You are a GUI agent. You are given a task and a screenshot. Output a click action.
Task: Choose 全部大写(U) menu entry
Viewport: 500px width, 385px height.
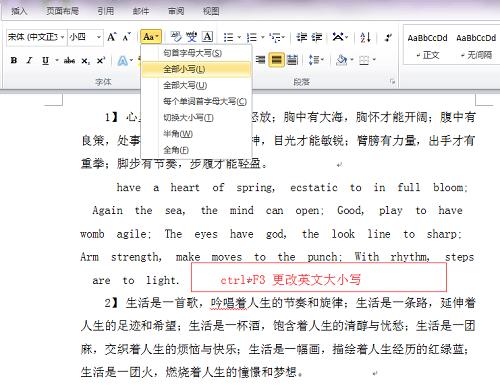[x=196, y=85]
